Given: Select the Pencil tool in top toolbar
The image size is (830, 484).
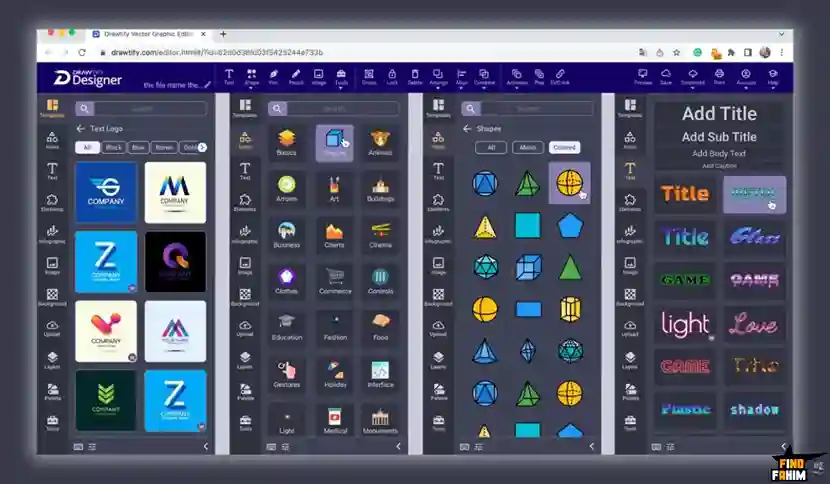Looking at the screenshot, I should (296, 75).
